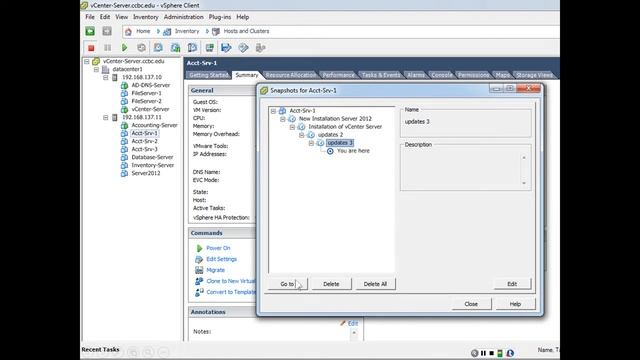Click the Migrate icon in Commands
The width and height of the screenshot is (640, 360).
(199, 270)
